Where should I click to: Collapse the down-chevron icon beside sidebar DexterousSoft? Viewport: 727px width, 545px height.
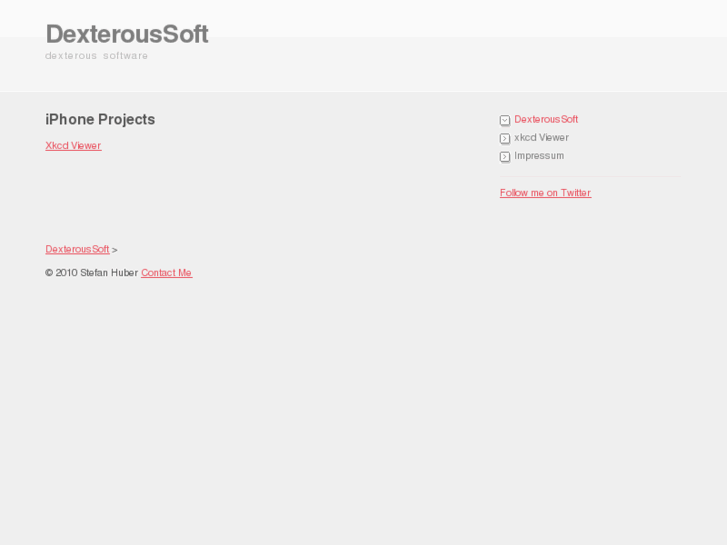pyautogui.click(x=505, y=120)
